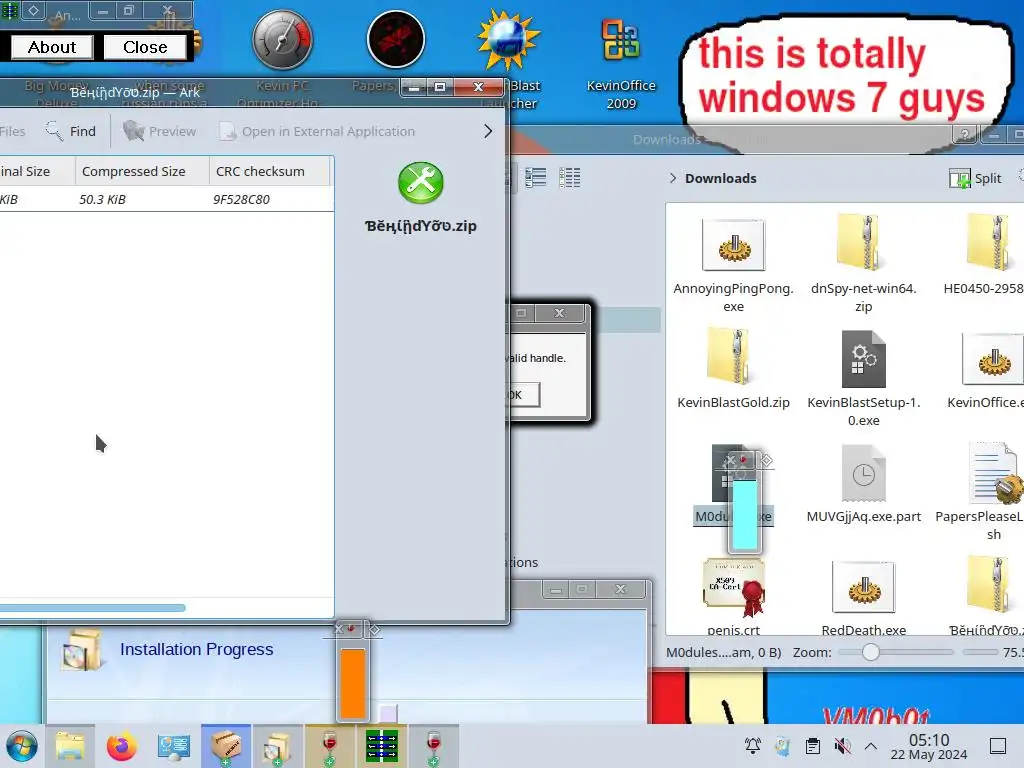1024x768 pixels.
Task: Expand hidden tray icons arrow
Action: coord(871,745)
